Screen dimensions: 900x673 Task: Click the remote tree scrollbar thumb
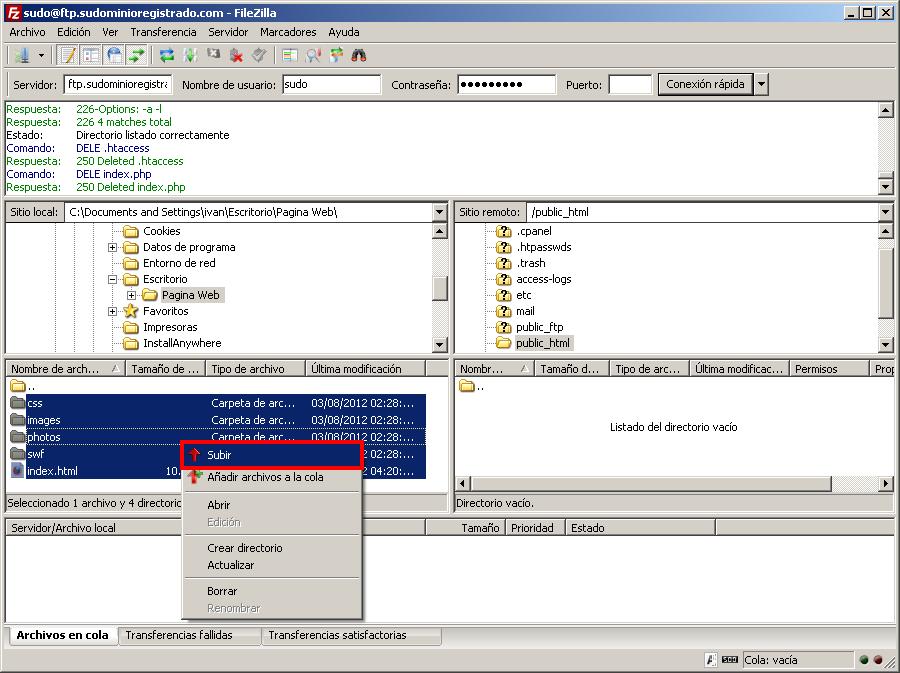pos(886,283)
